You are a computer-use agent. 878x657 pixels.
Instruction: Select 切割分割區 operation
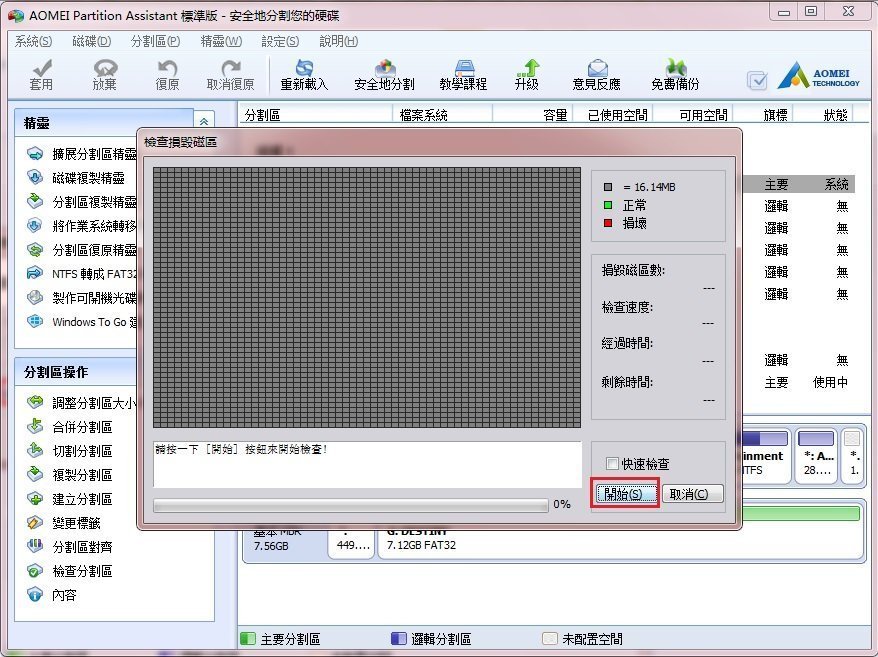[69, 451]
